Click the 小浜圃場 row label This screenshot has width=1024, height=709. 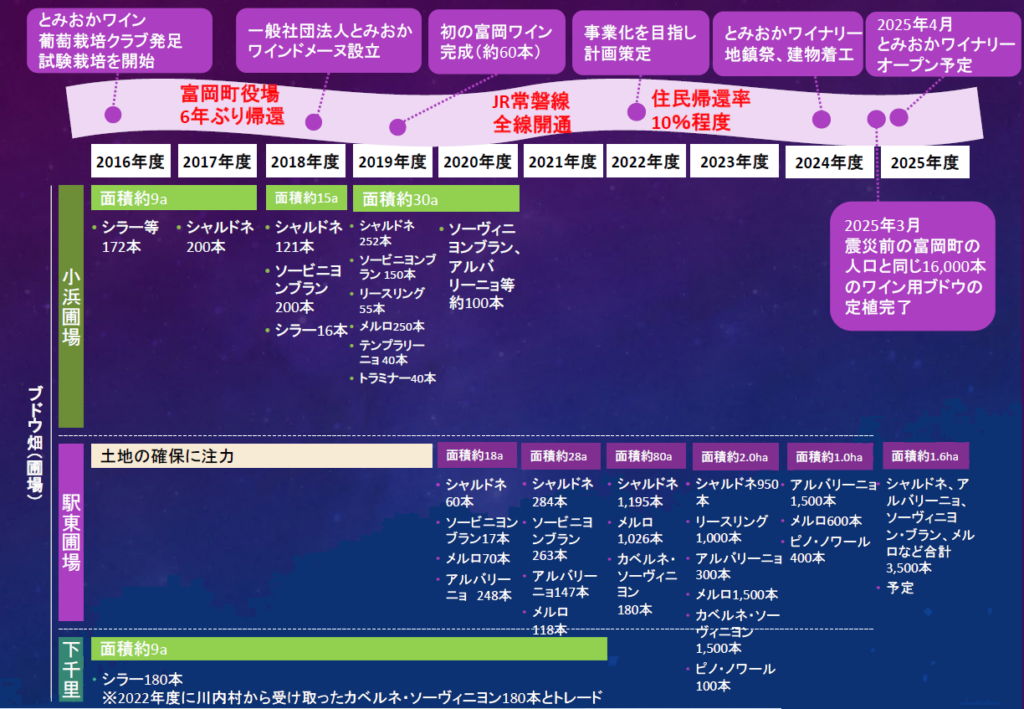[71, 306]
